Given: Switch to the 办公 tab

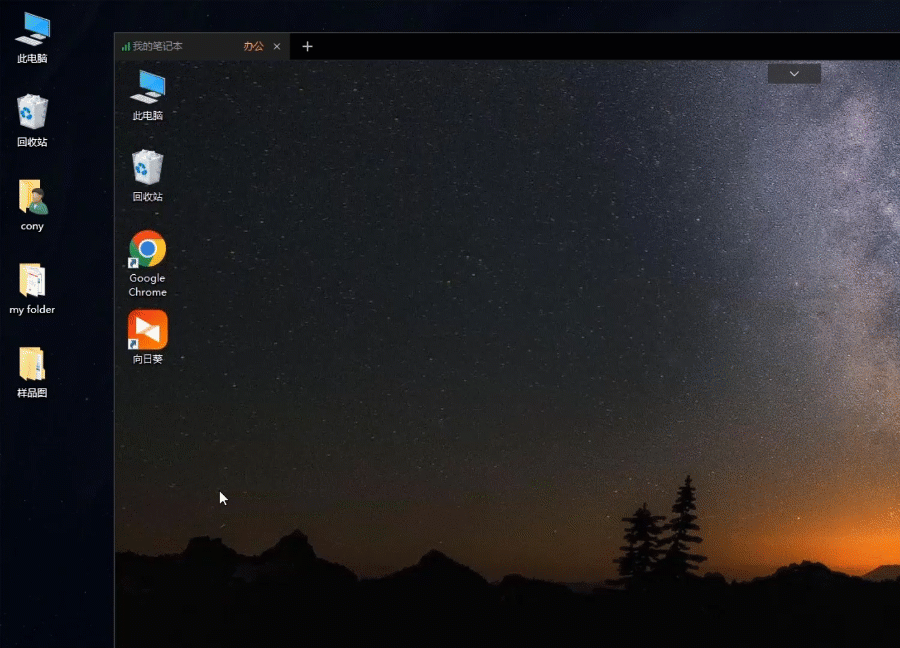Looking at the screenshot, I should coord(253,46).
